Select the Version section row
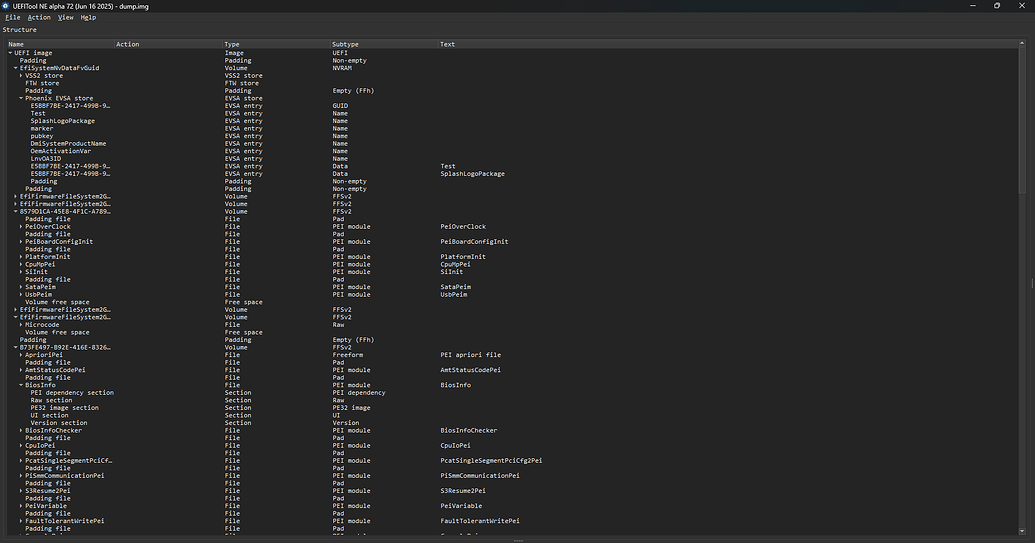 (59, 423)
